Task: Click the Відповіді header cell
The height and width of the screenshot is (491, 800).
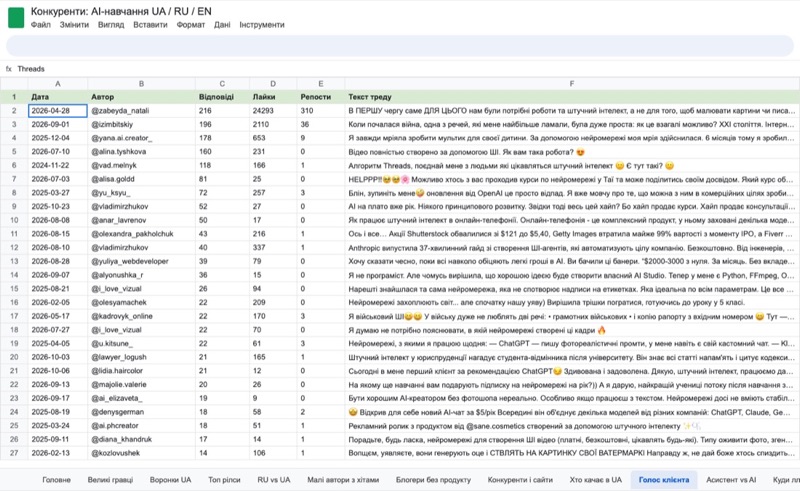Action: [x=222, y=97]
